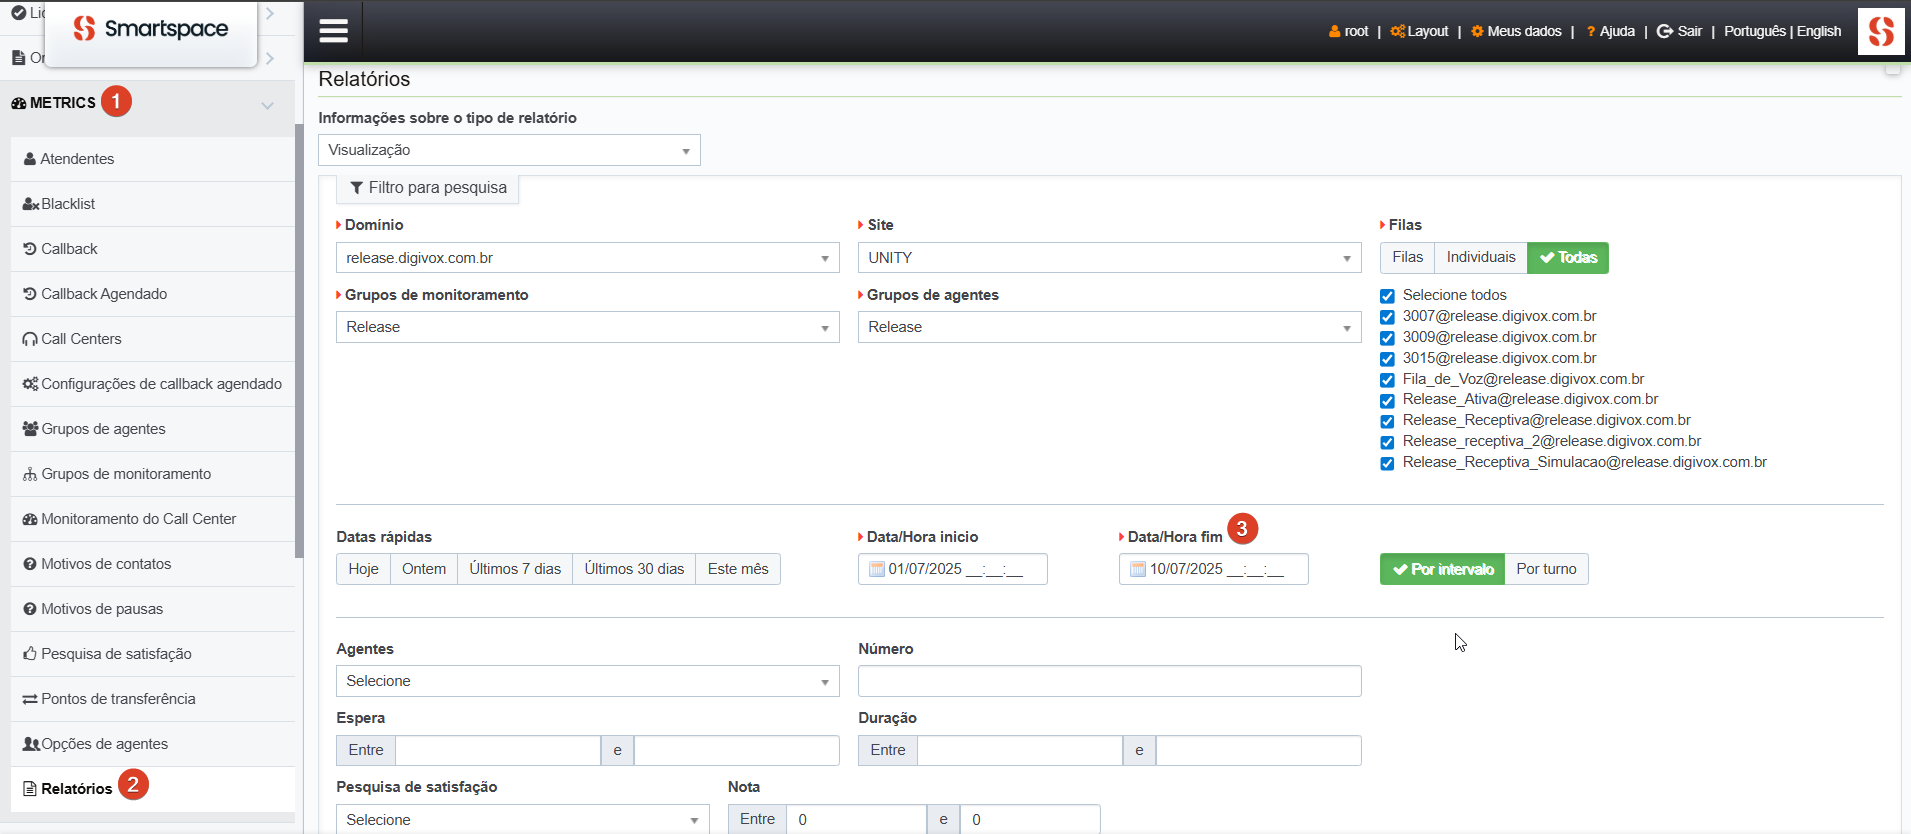Click the Número input field
This screenshot has height=834, width=1911.
pos(1109,681)
